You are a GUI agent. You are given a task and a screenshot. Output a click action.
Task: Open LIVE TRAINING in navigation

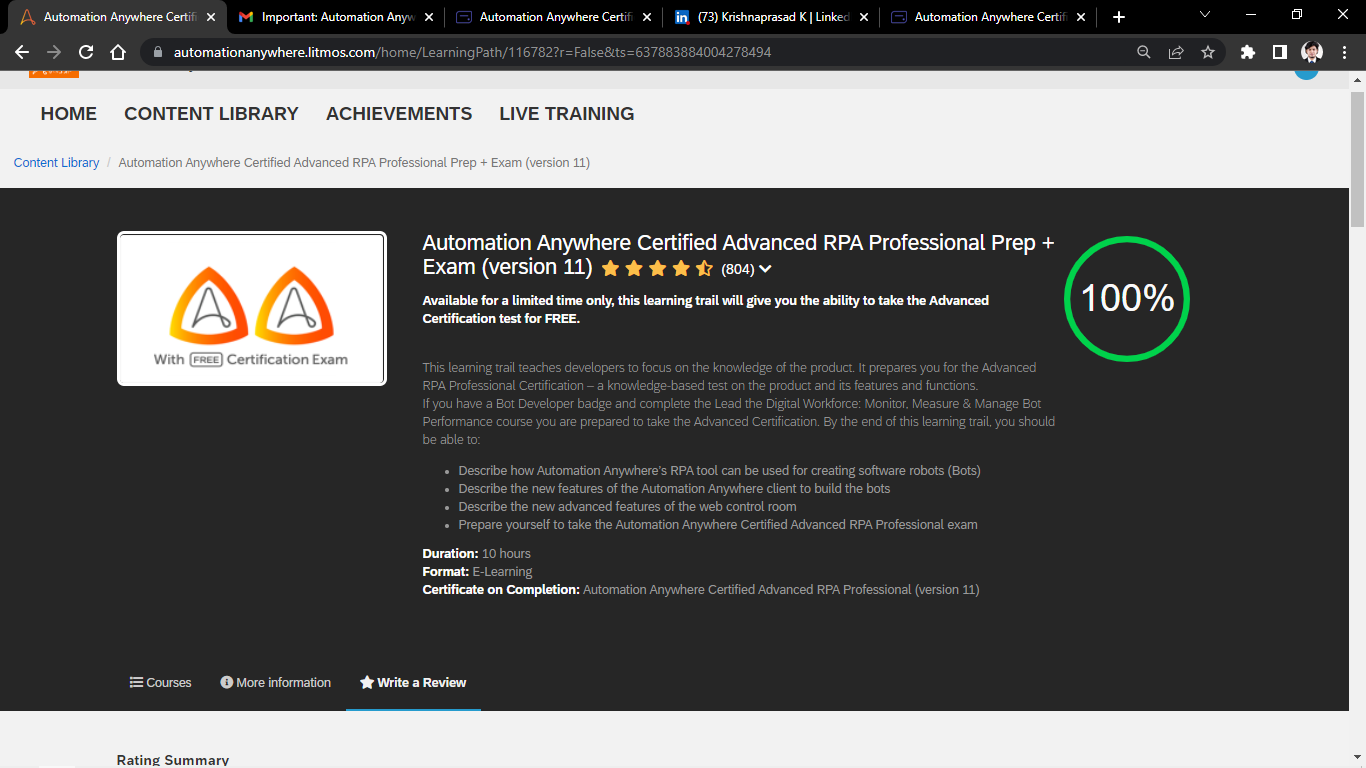coord(567,114)
